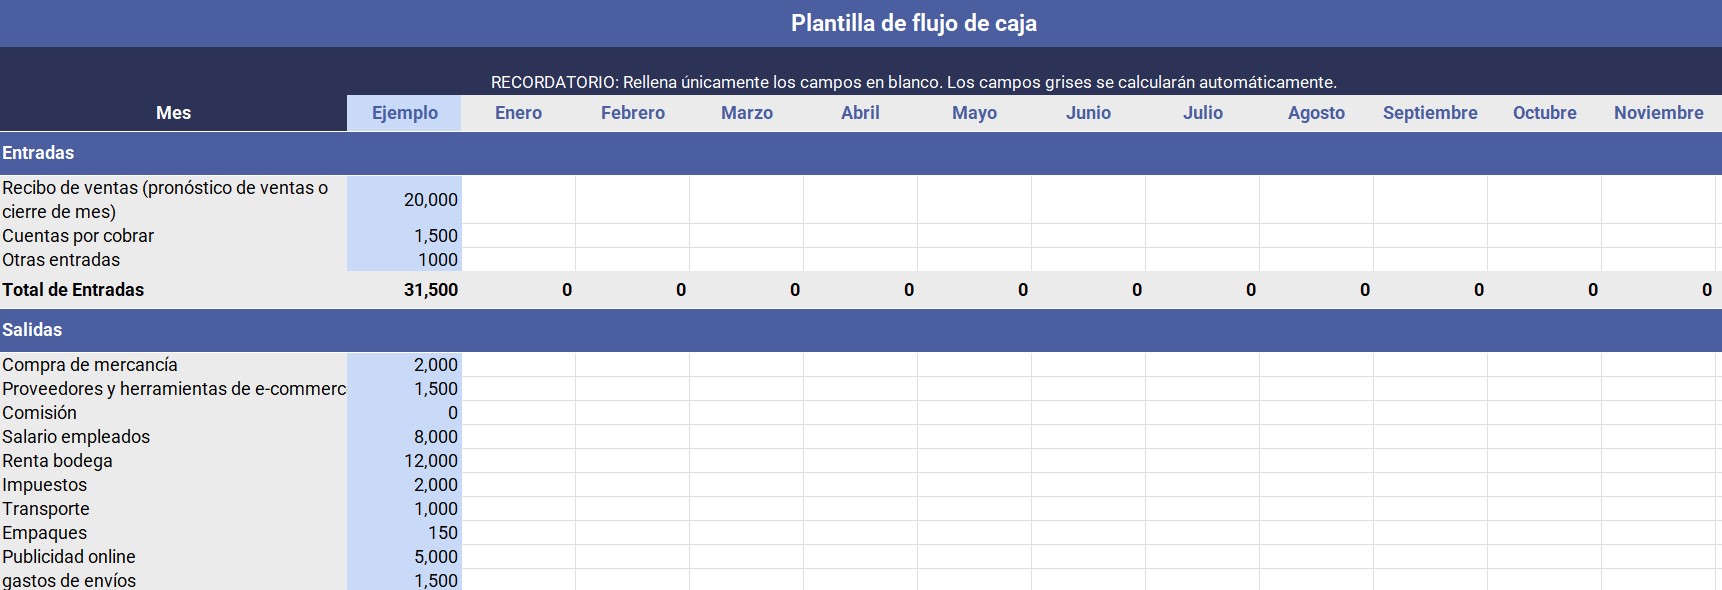Viewport: 1722px width, 590px height.
Task: Click the empty Marzo Otras entradas cell
Action: [746, 260]
